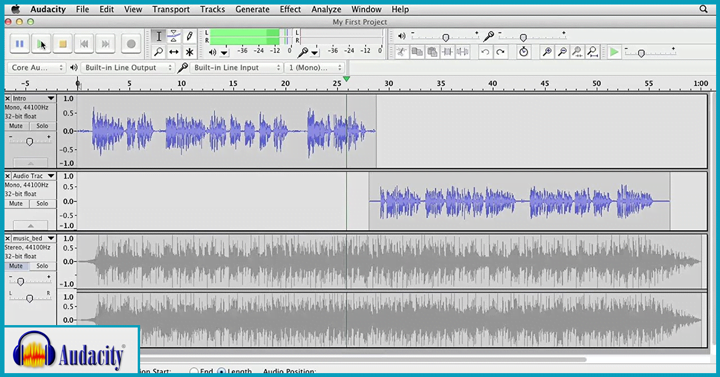Viewport: 720px width, 377px height.
Task: Select the Envelope tool
Action: pyautogui.click(x=174, y=36)
